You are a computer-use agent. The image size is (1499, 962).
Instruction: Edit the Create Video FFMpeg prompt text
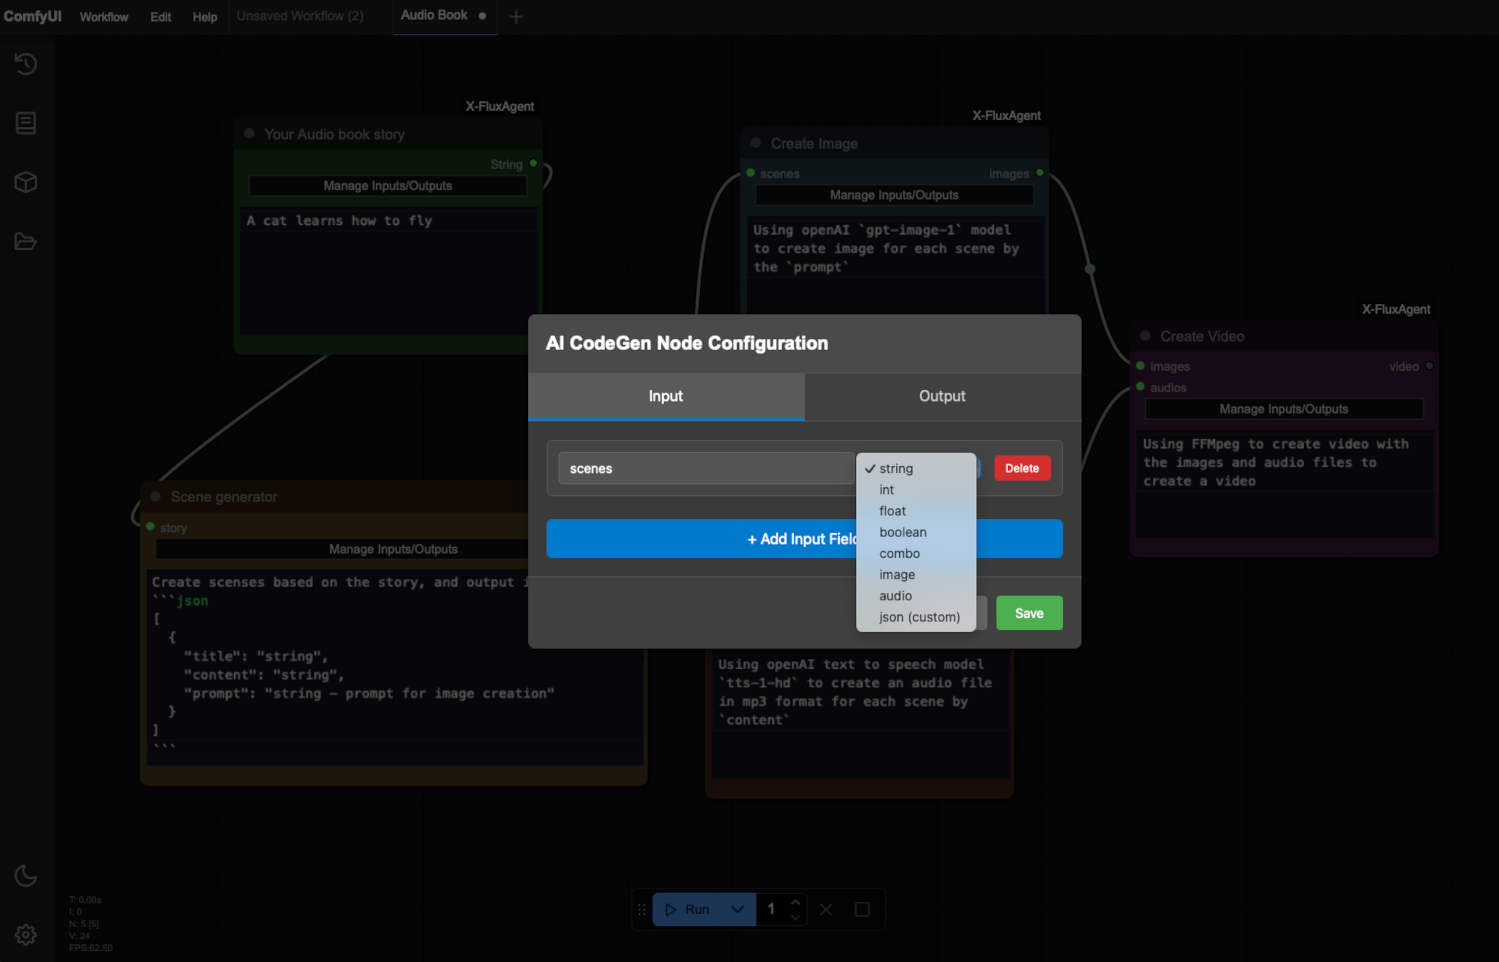(1284, 483)
